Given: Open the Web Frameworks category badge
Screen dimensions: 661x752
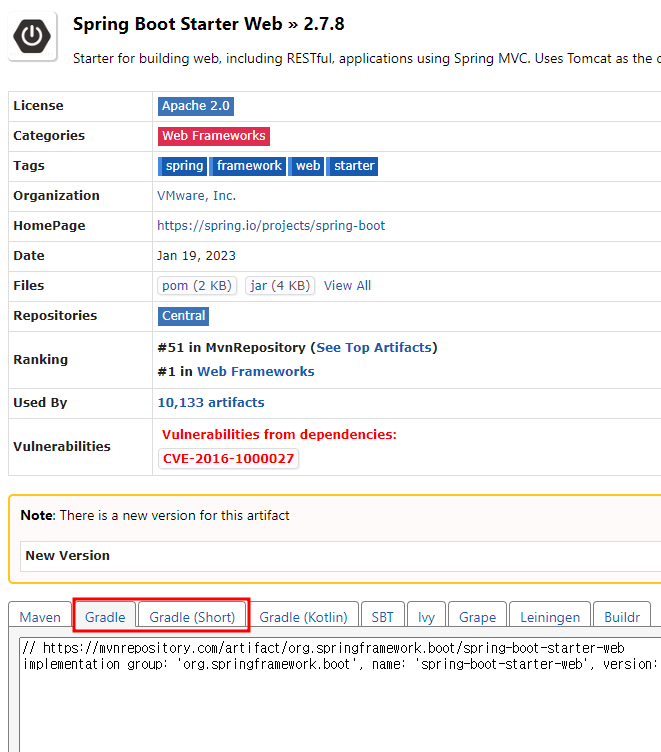Looking at the screenshot, I should (x=213, y=136).
